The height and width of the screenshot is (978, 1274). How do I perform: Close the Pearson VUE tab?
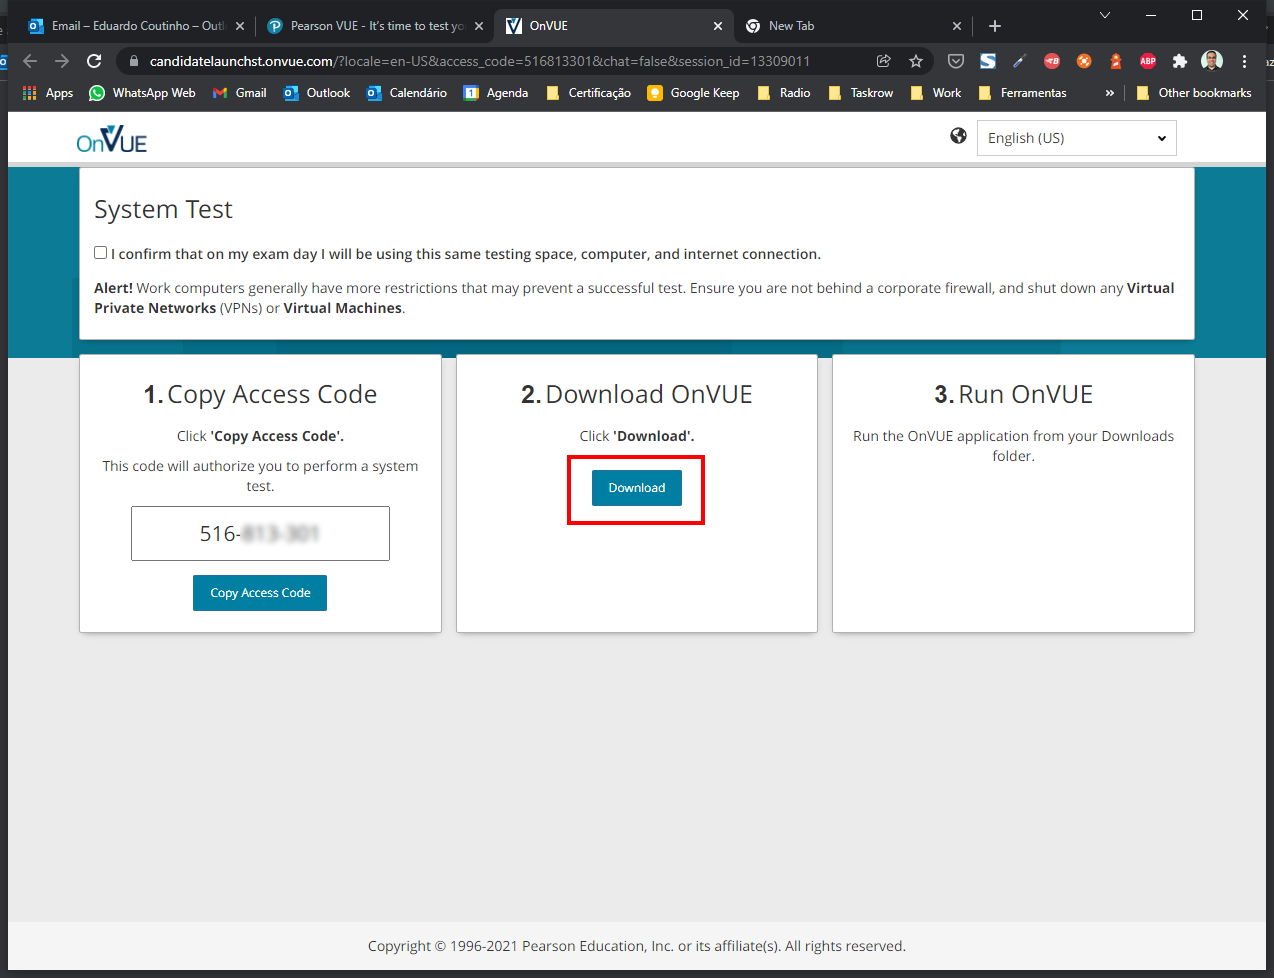(479, 26)
